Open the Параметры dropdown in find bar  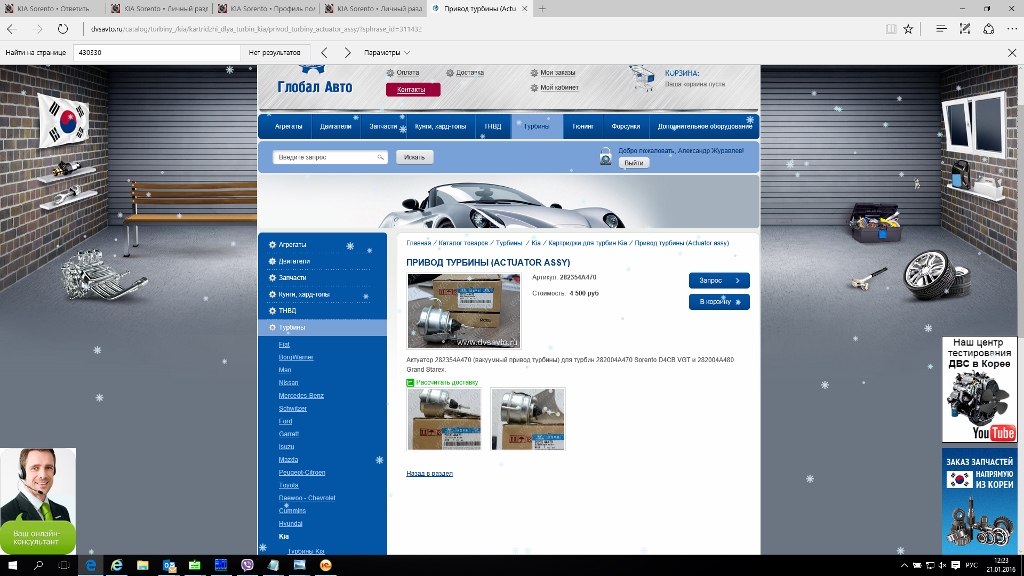click(x=387, y=52)
